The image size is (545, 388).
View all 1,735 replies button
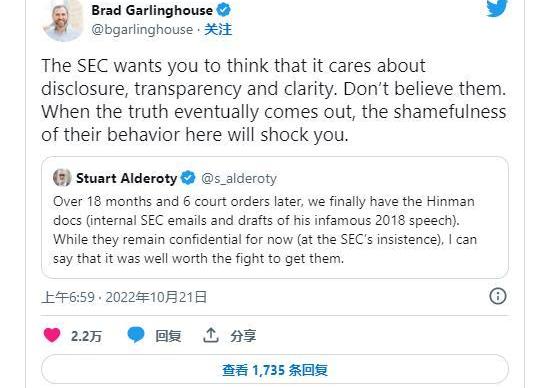pyautogui.click(x=275, y=369)
